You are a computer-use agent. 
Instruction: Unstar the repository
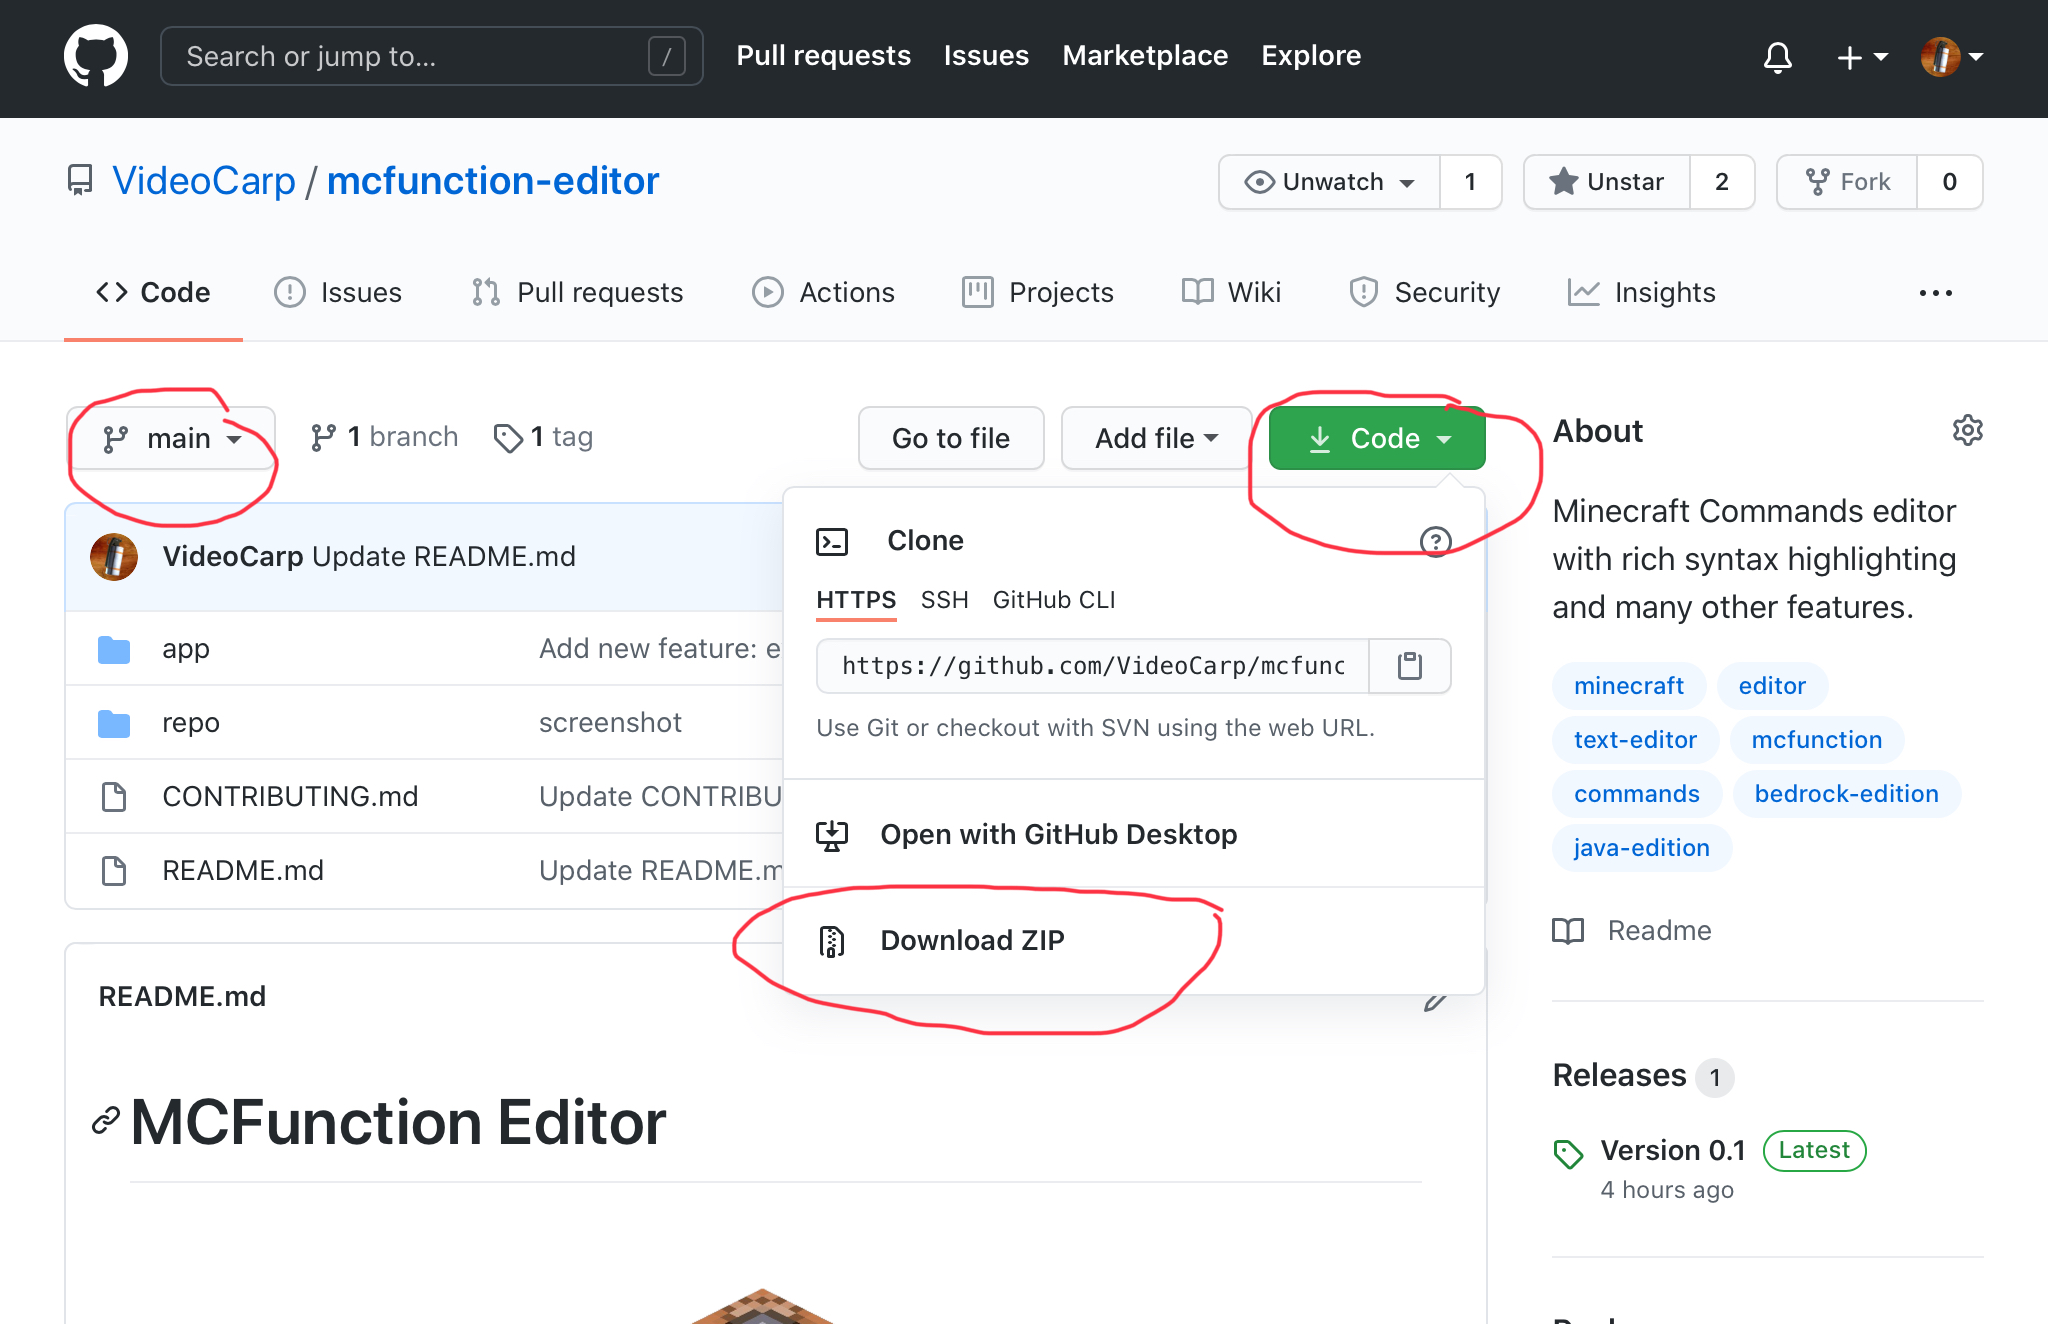[x=1607, y=182]
